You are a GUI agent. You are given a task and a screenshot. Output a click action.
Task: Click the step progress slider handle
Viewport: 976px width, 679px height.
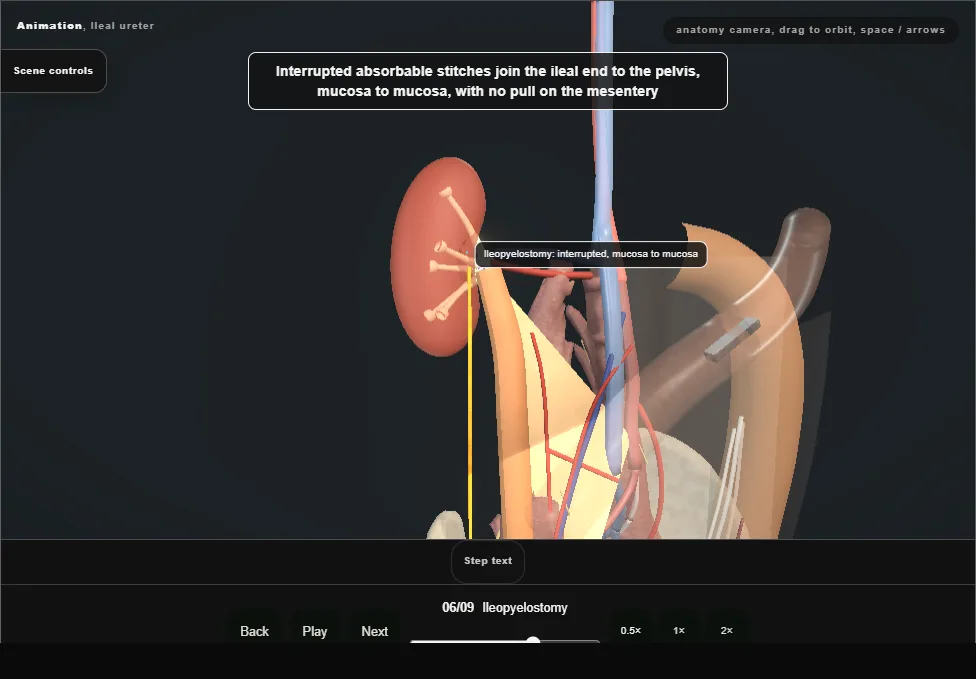pyautogui.click(x=533, y=640)
